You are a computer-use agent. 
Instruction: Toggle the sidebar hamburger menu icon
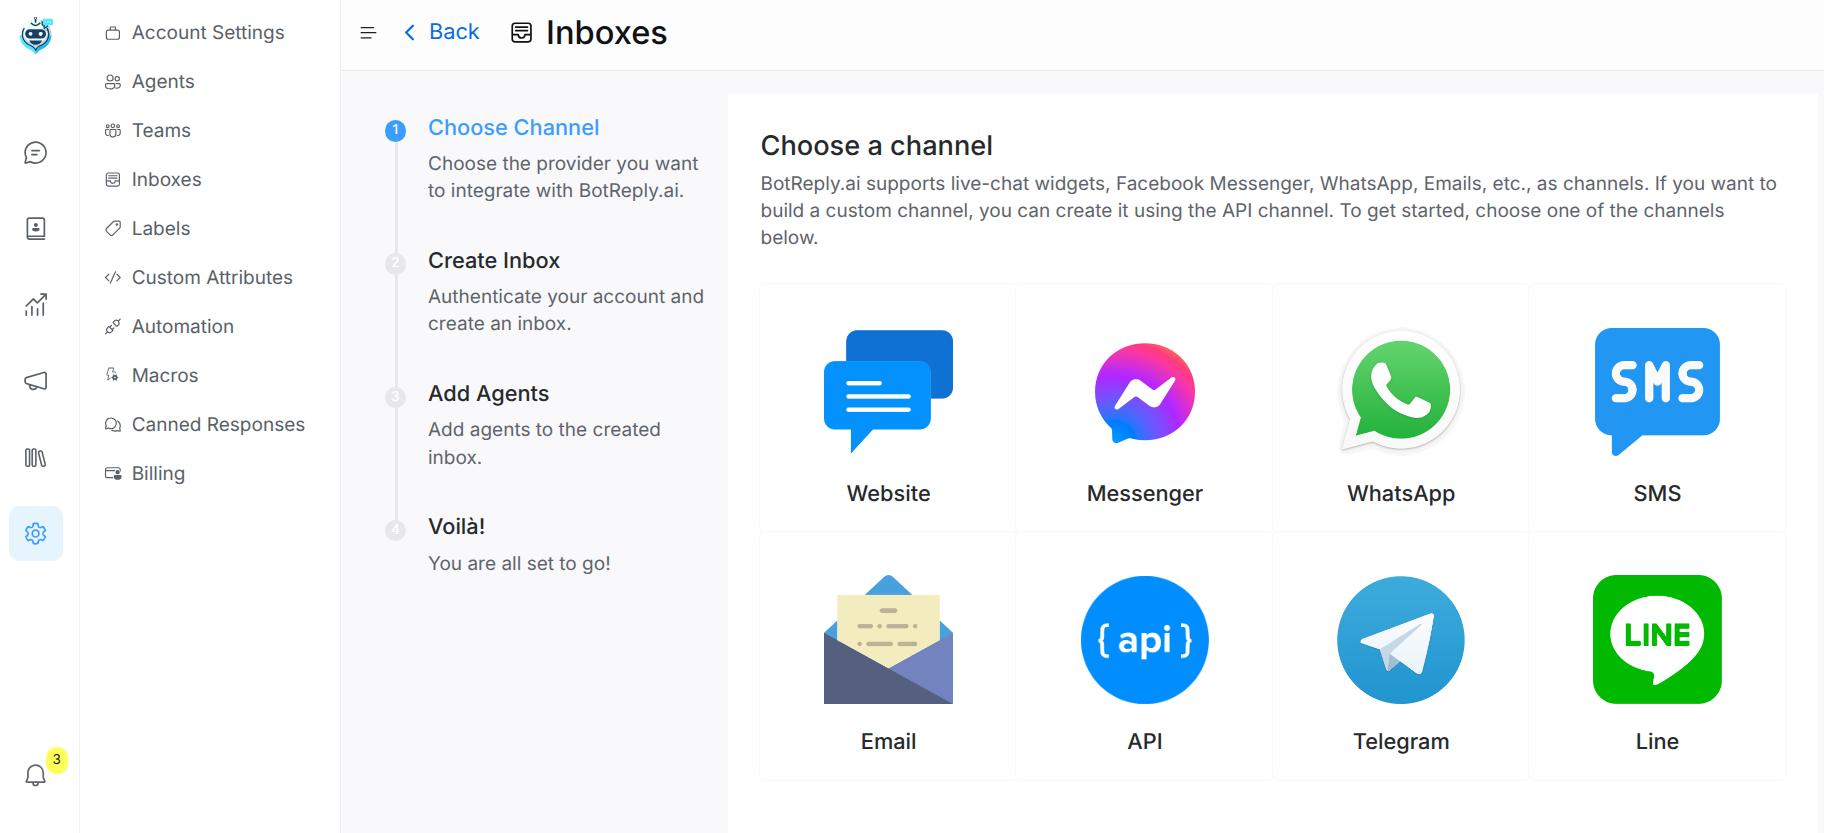[368, 33]
